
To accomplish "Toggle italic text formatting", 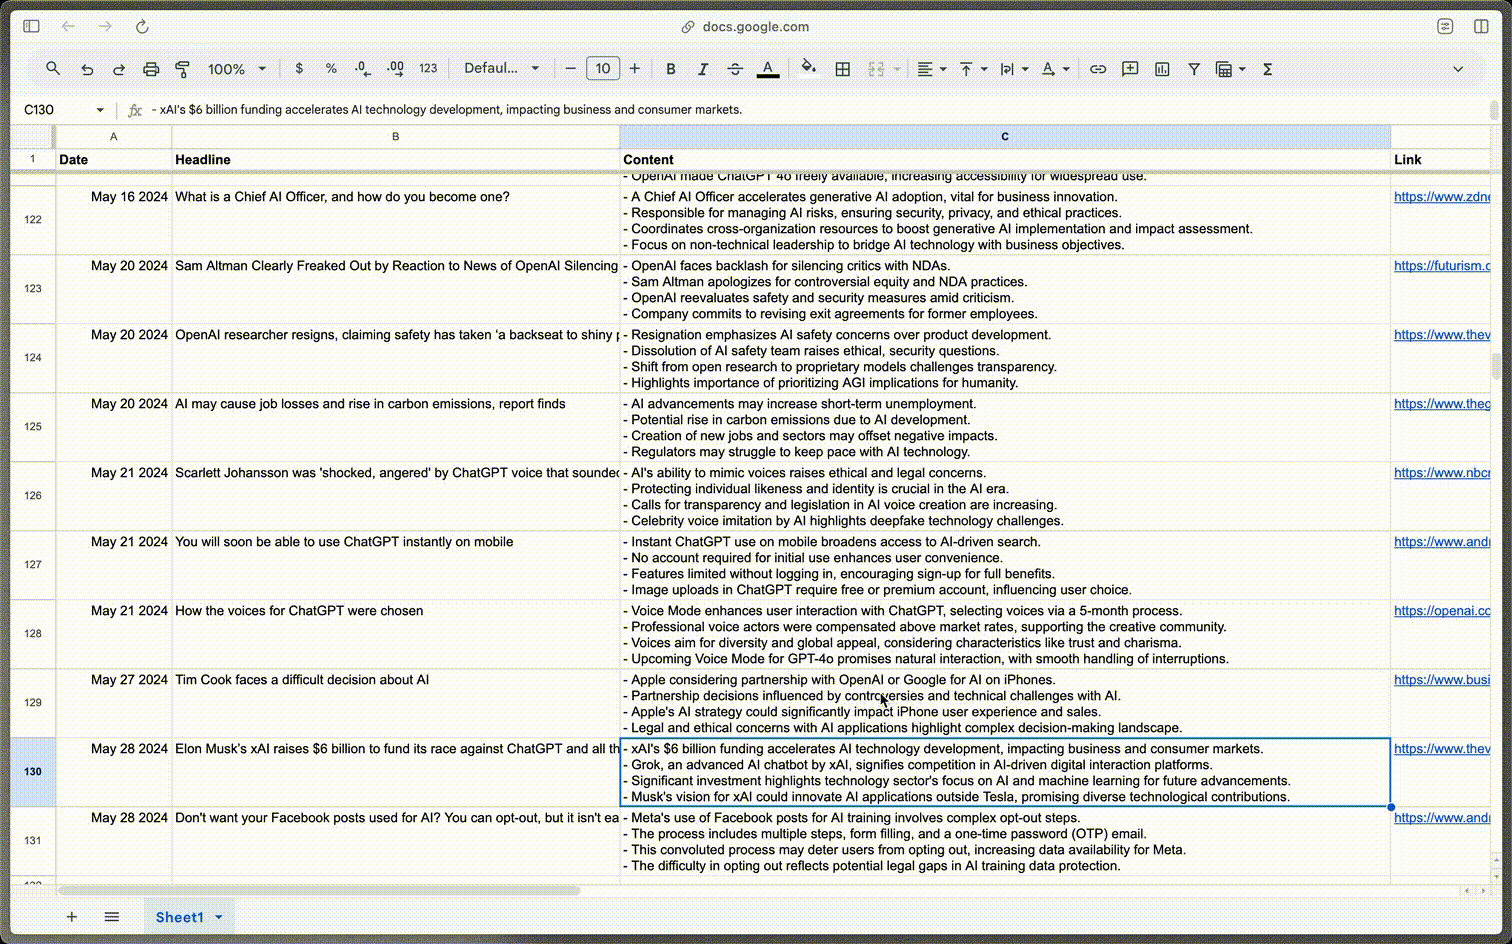I will [703, 69].
